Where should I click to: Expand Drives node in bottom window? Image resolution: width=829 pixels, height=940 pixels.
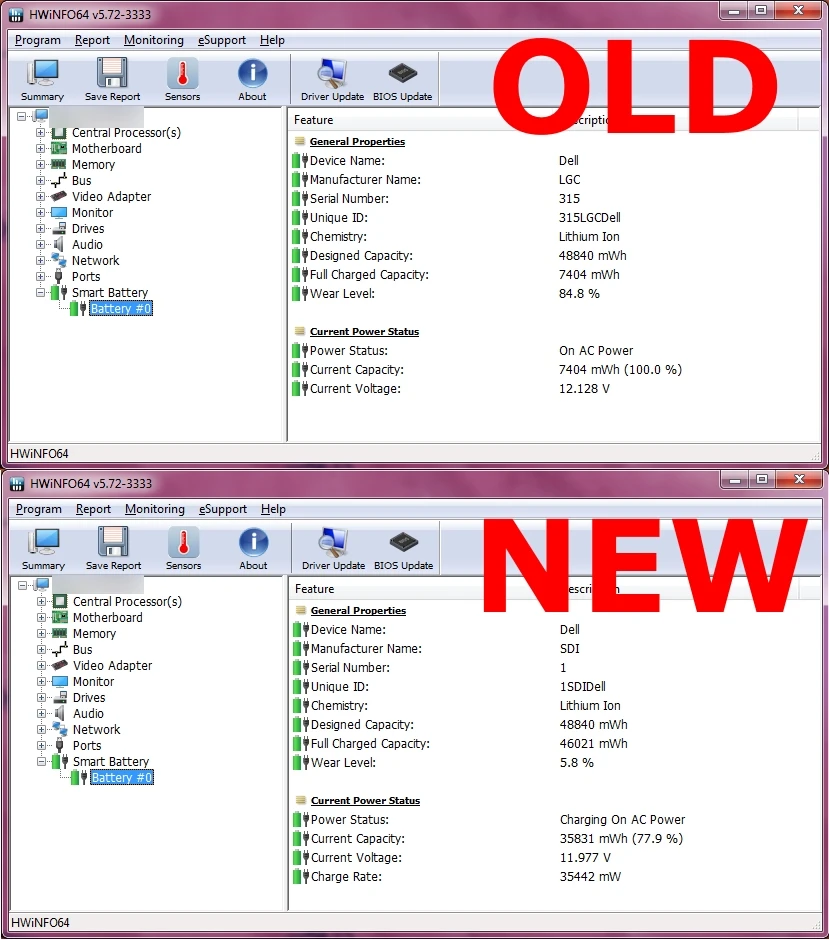(x=41, y=697)
